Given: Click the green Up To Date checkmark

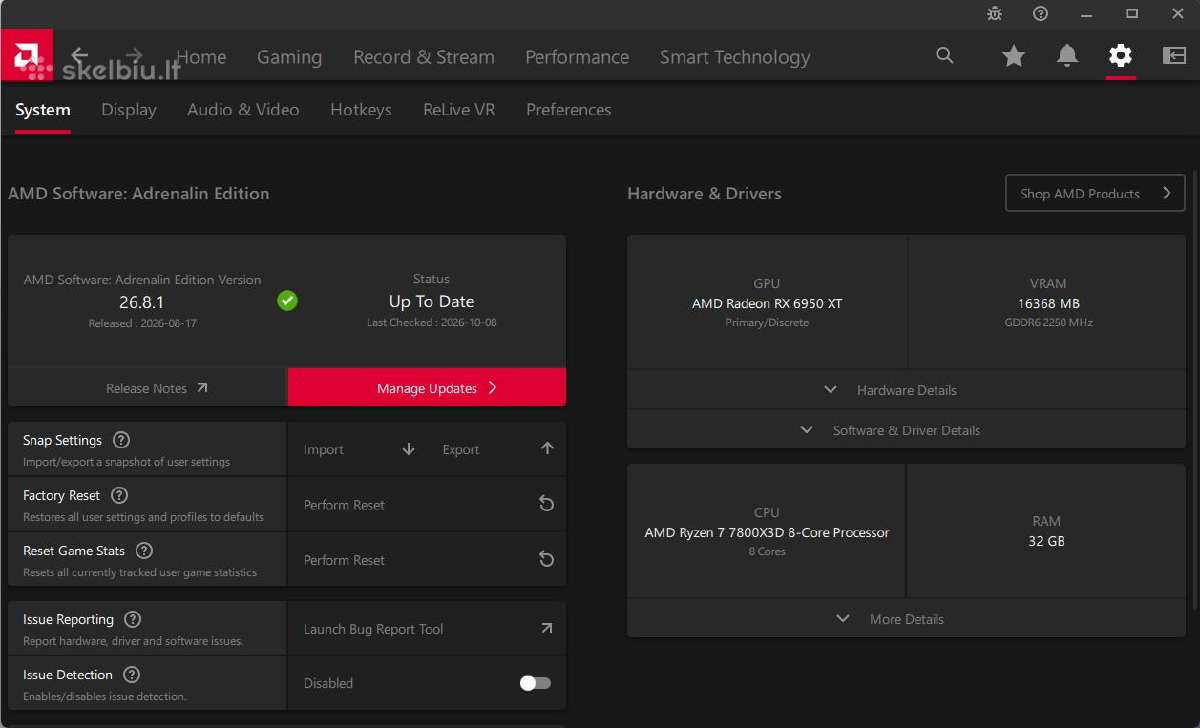Looking at the screenshot, I should [287, 300].
